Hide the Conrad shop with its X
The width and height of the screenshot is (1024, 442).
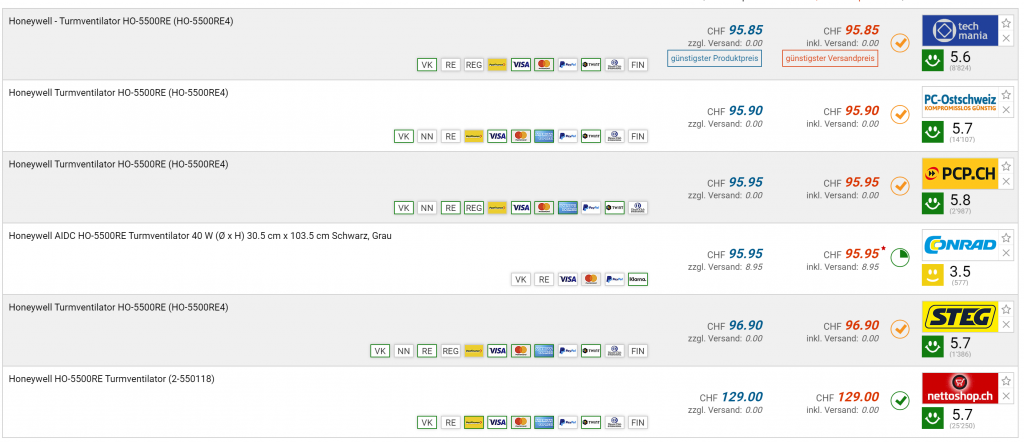pos(1007,254)
